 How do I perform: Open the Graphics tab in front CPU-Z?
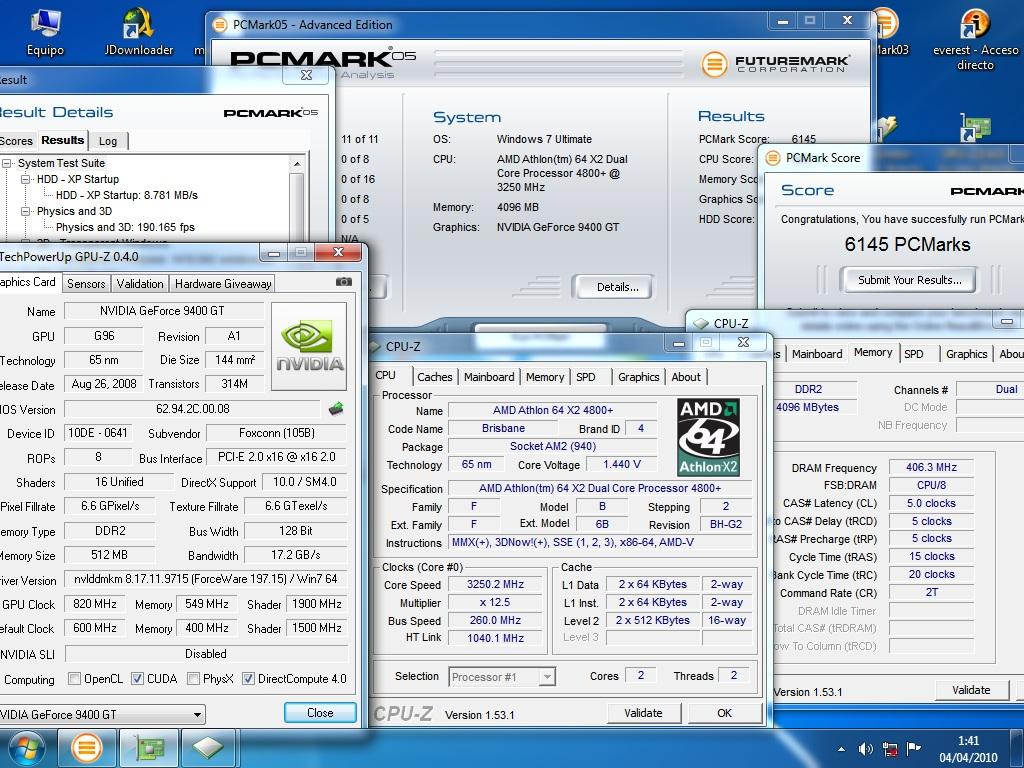(x=639, y=377)
